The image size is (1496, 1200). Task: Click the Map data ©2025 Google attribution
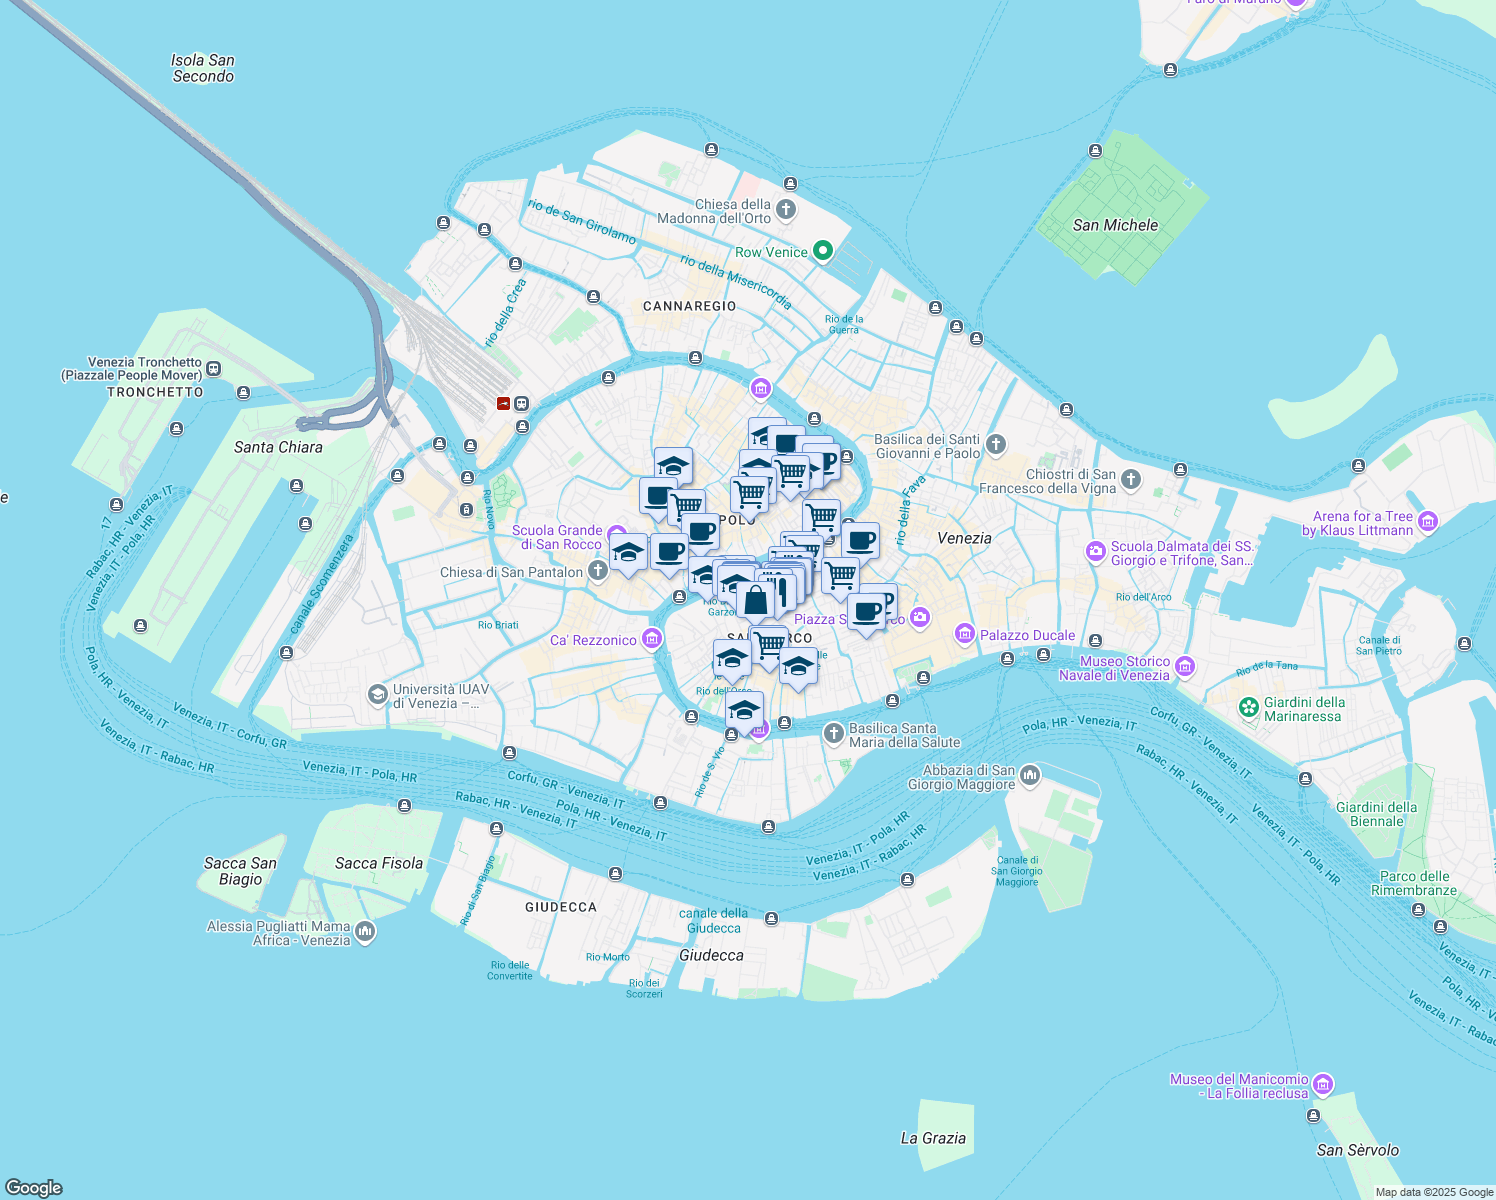click(1434, 1192)
